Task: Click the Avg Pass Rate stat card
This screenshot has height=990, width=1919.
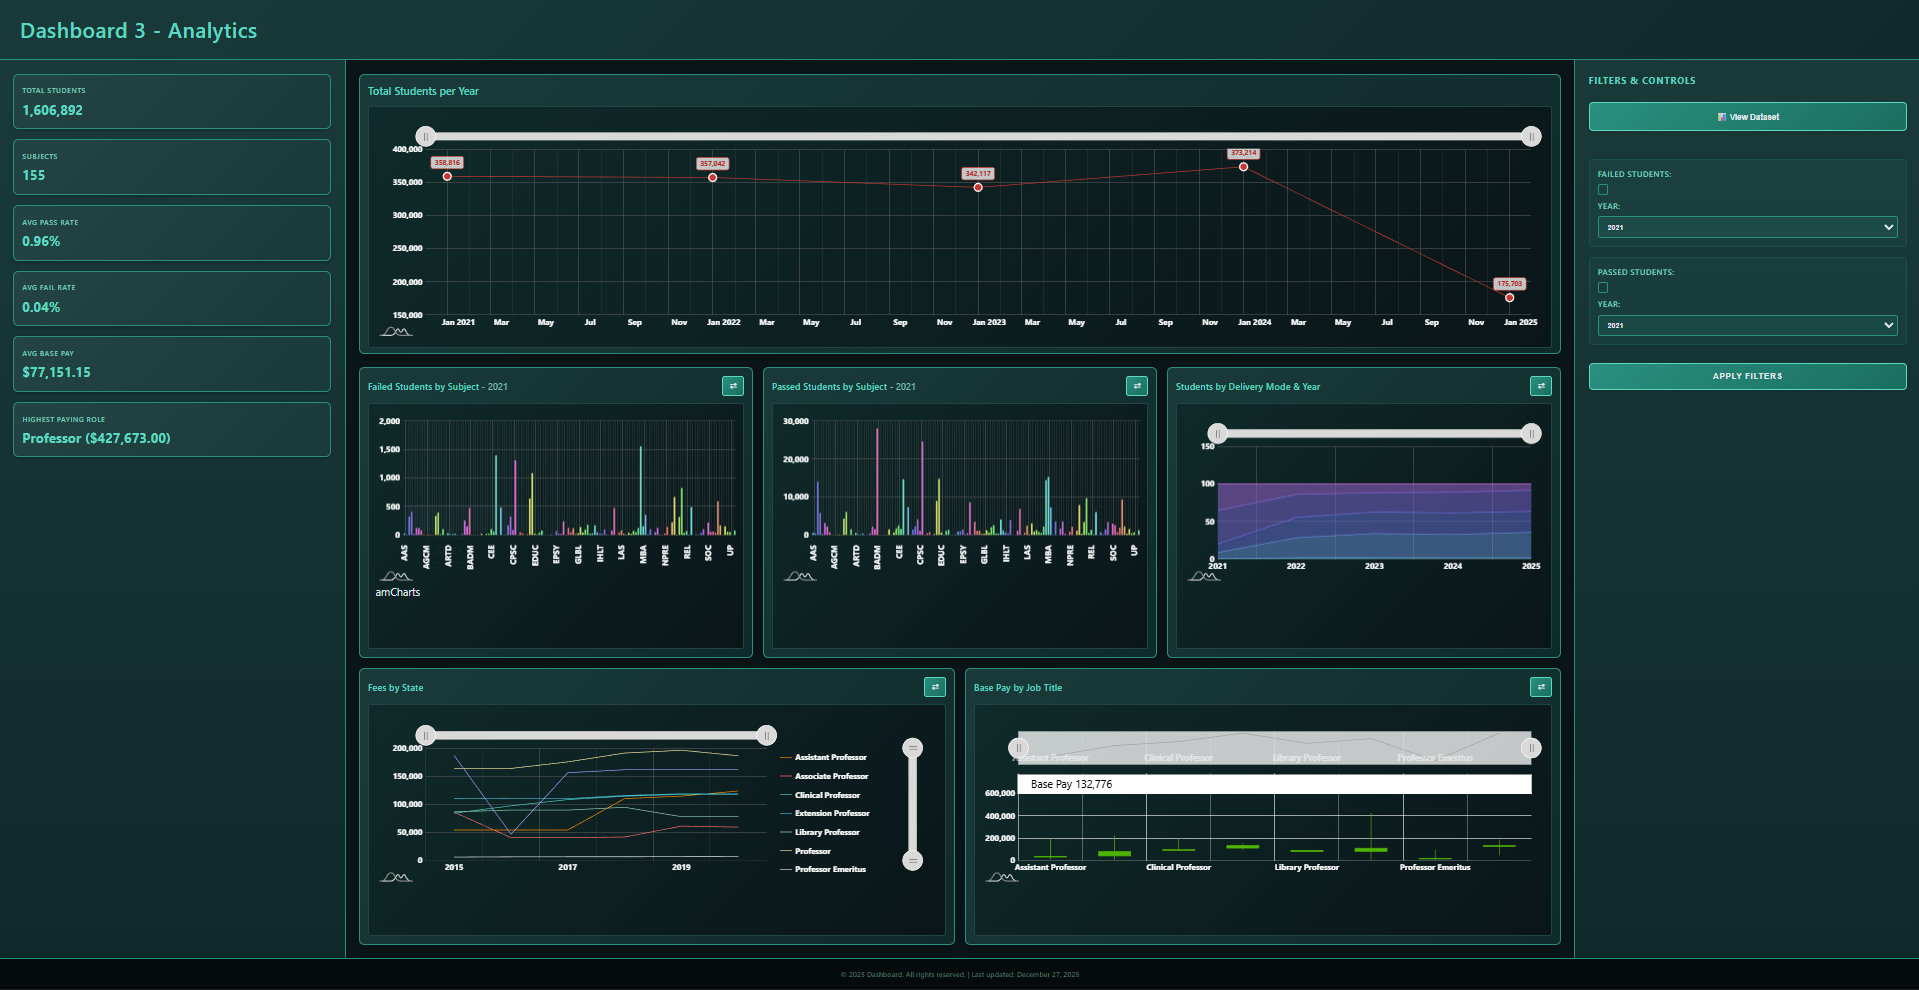Action: pos(172,233)
